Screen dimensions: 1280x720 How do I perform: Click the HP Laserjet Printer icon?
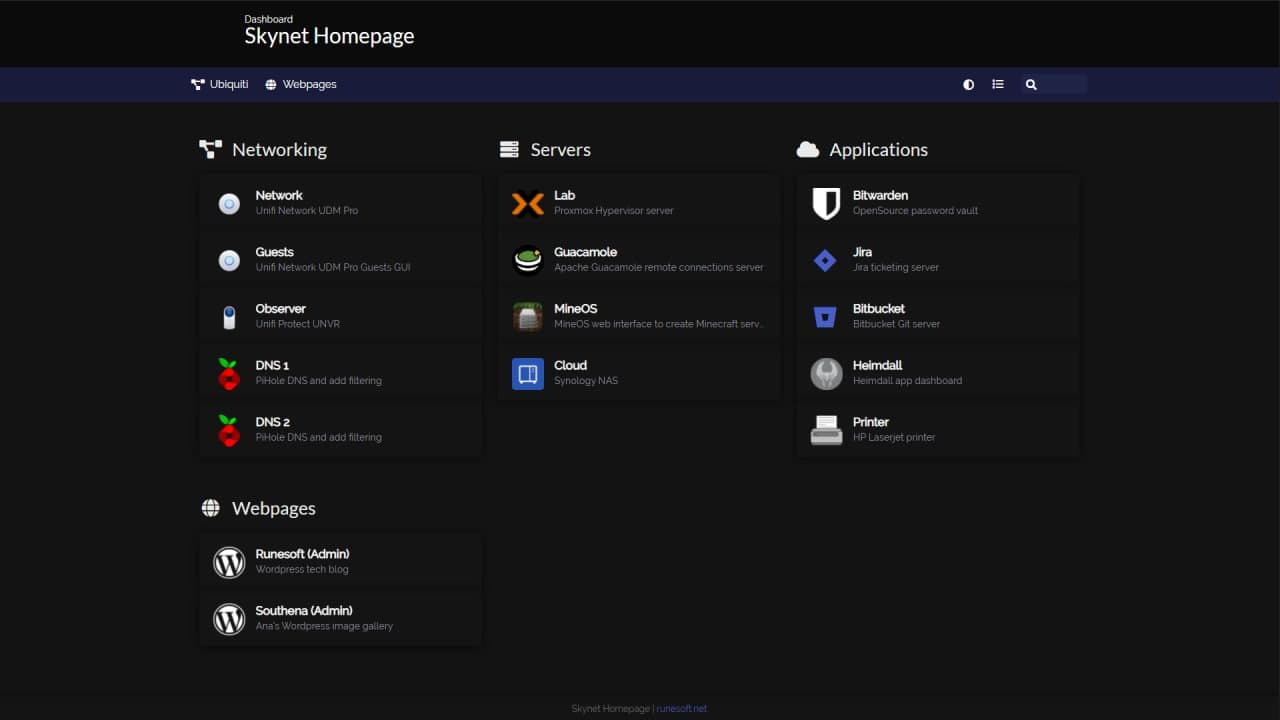[x=825, y=430]
